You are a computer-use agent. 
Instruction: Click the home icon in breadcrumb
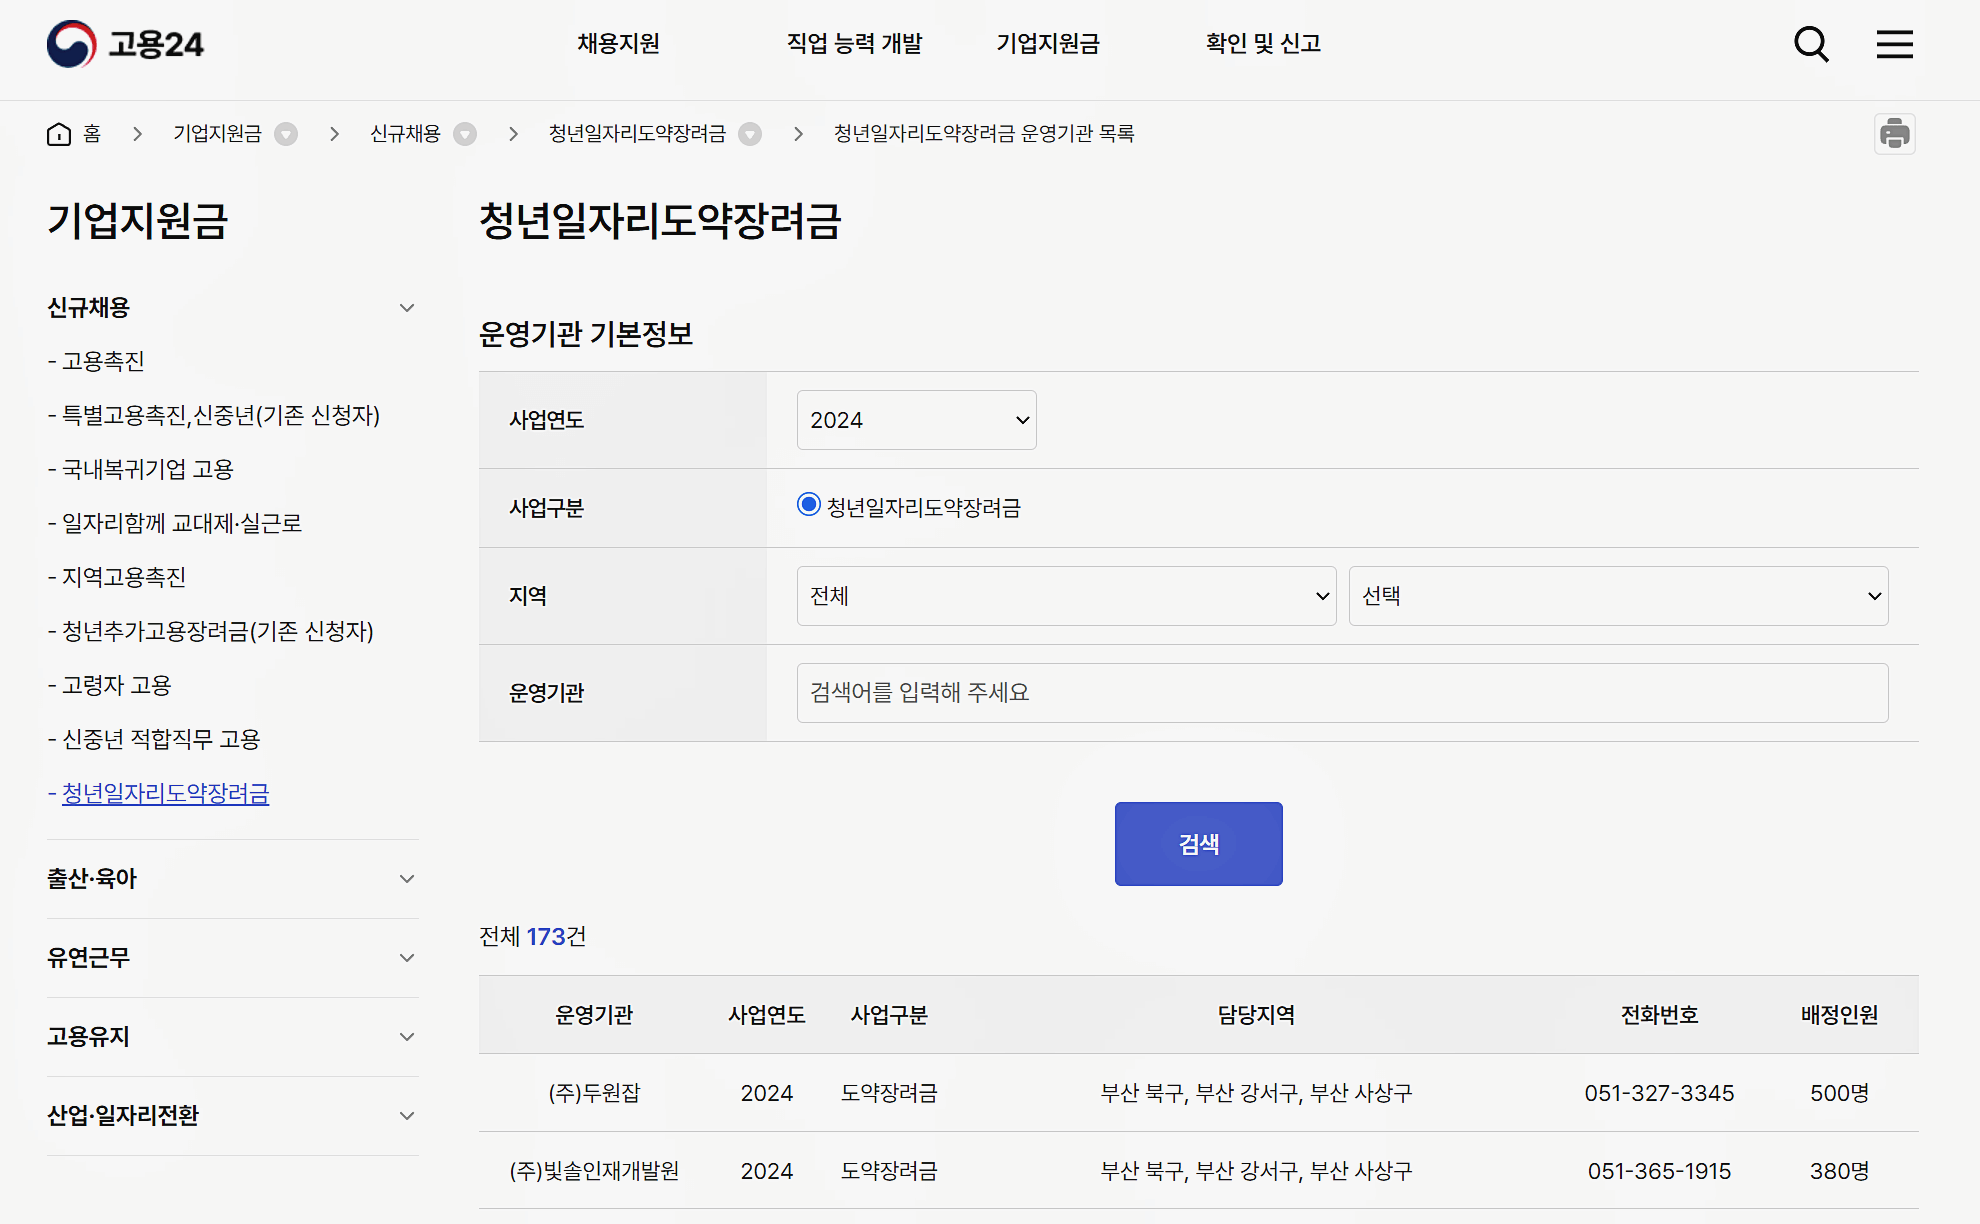click(59, 134)
